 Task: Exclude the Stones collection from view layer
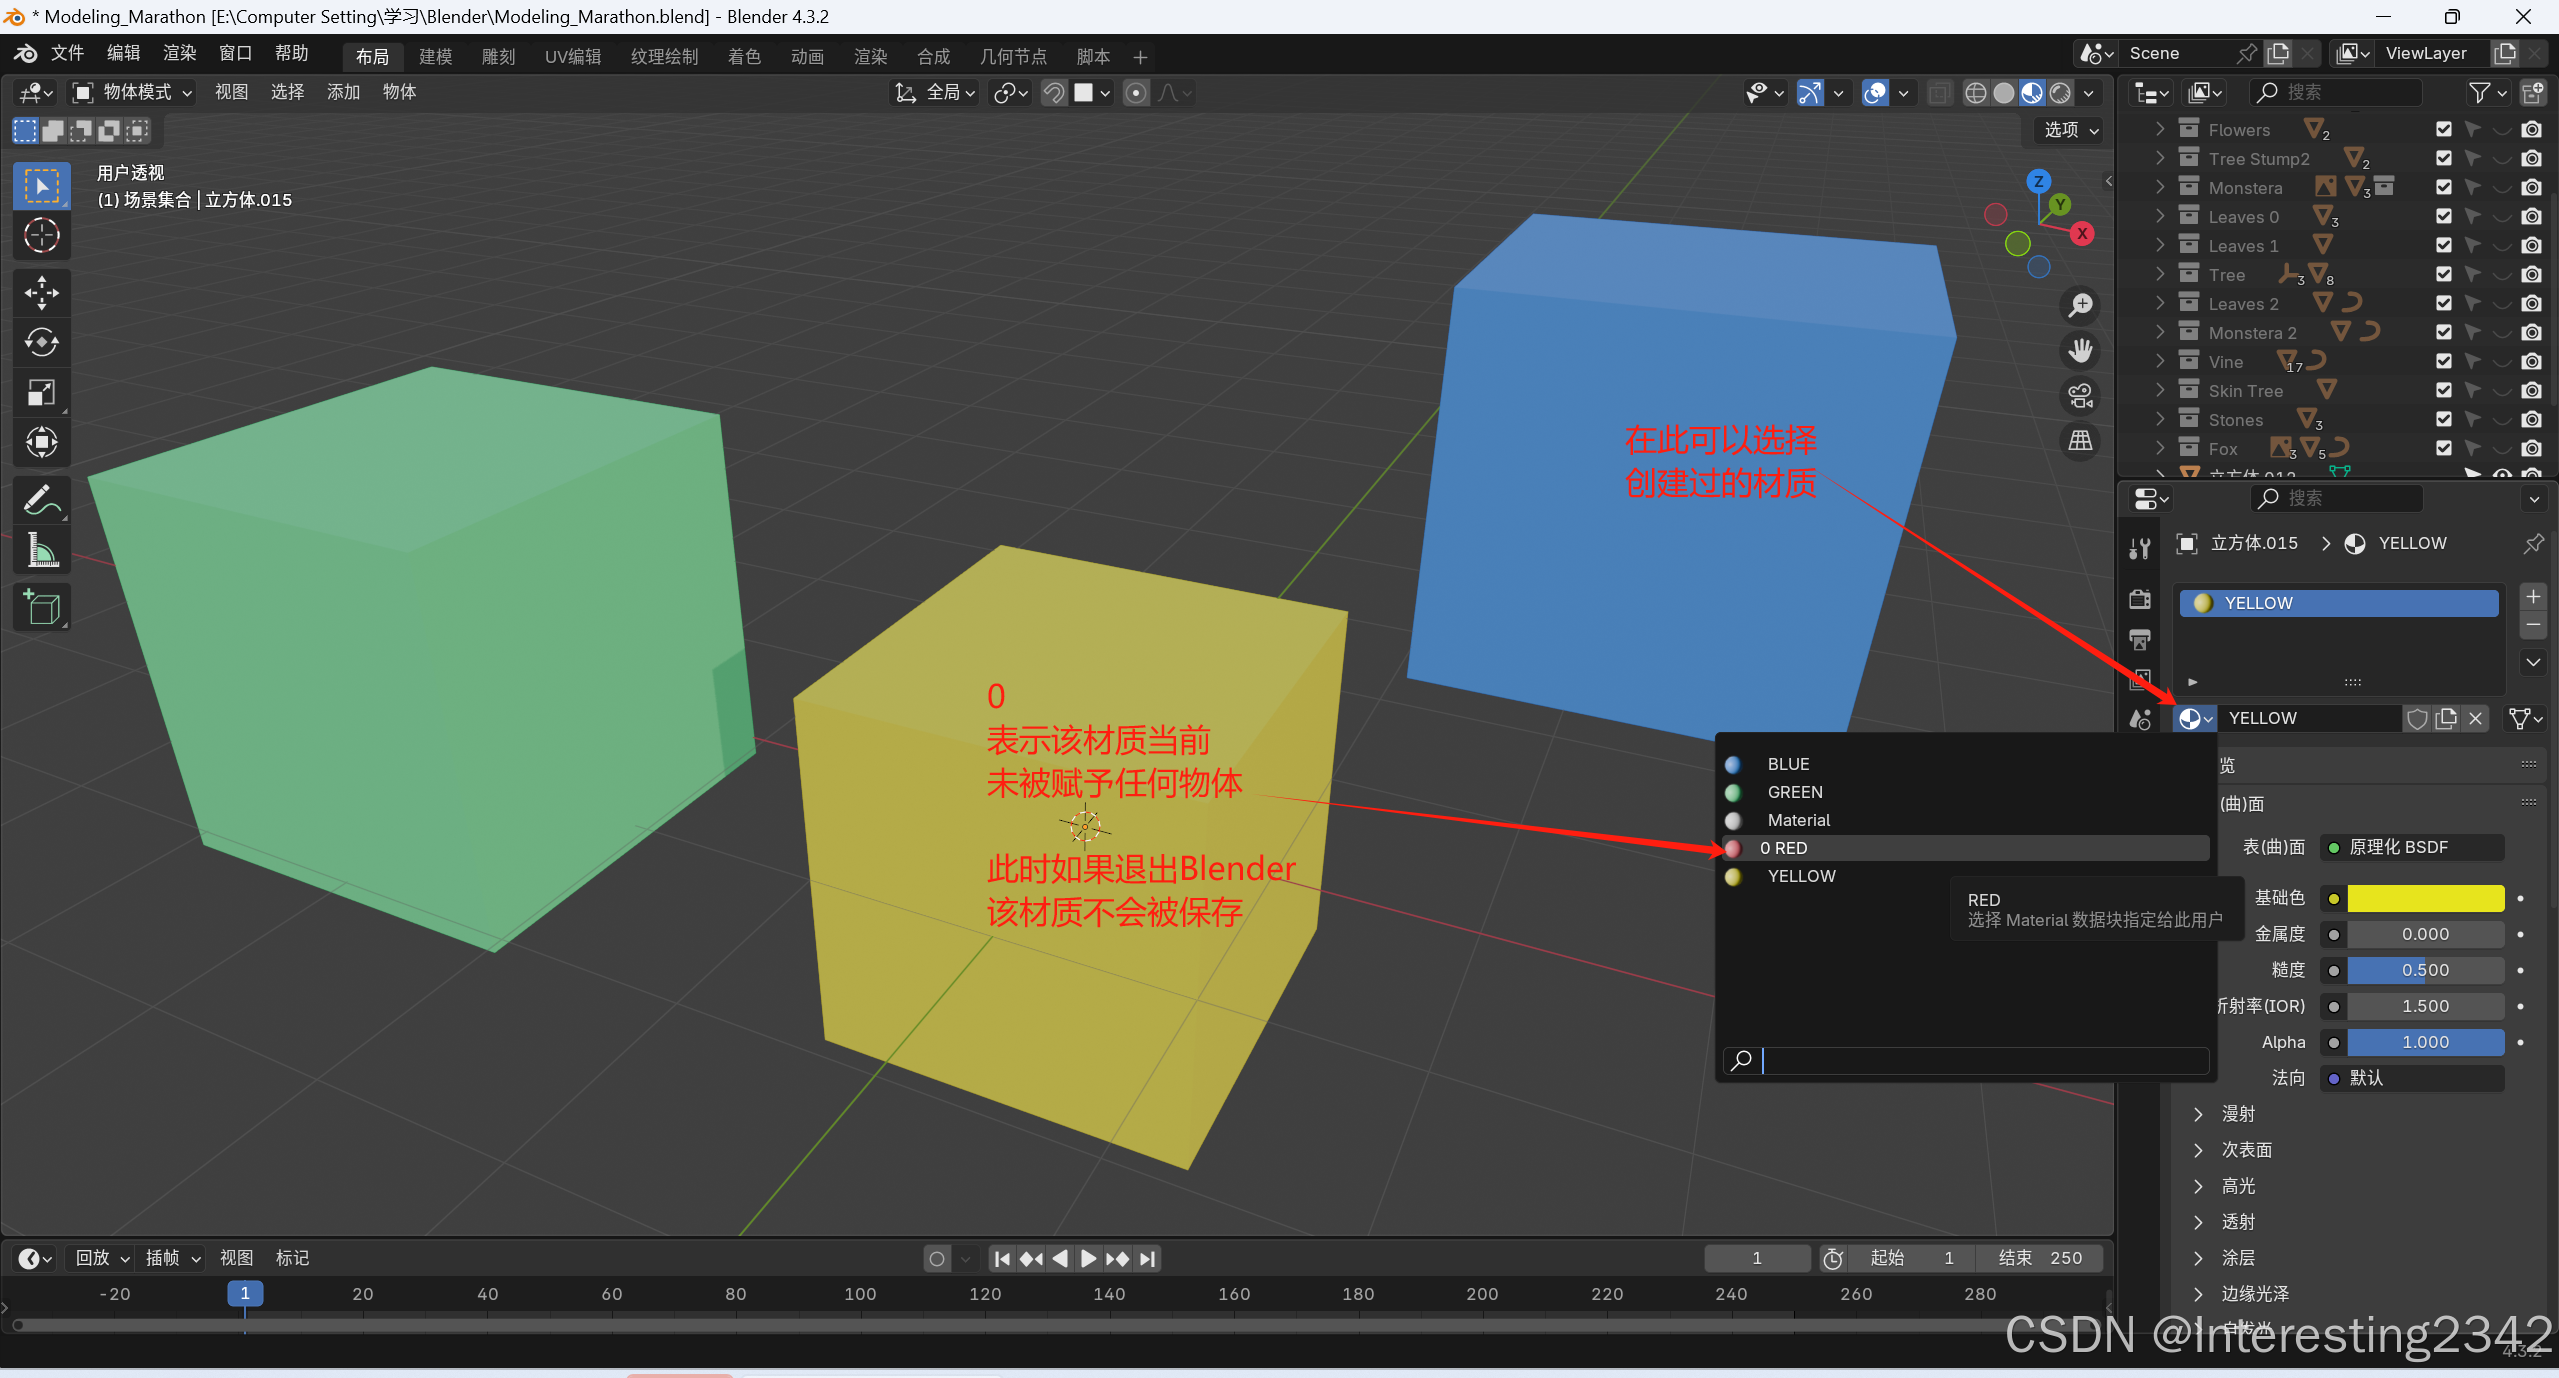click(x=2443, y=419)
